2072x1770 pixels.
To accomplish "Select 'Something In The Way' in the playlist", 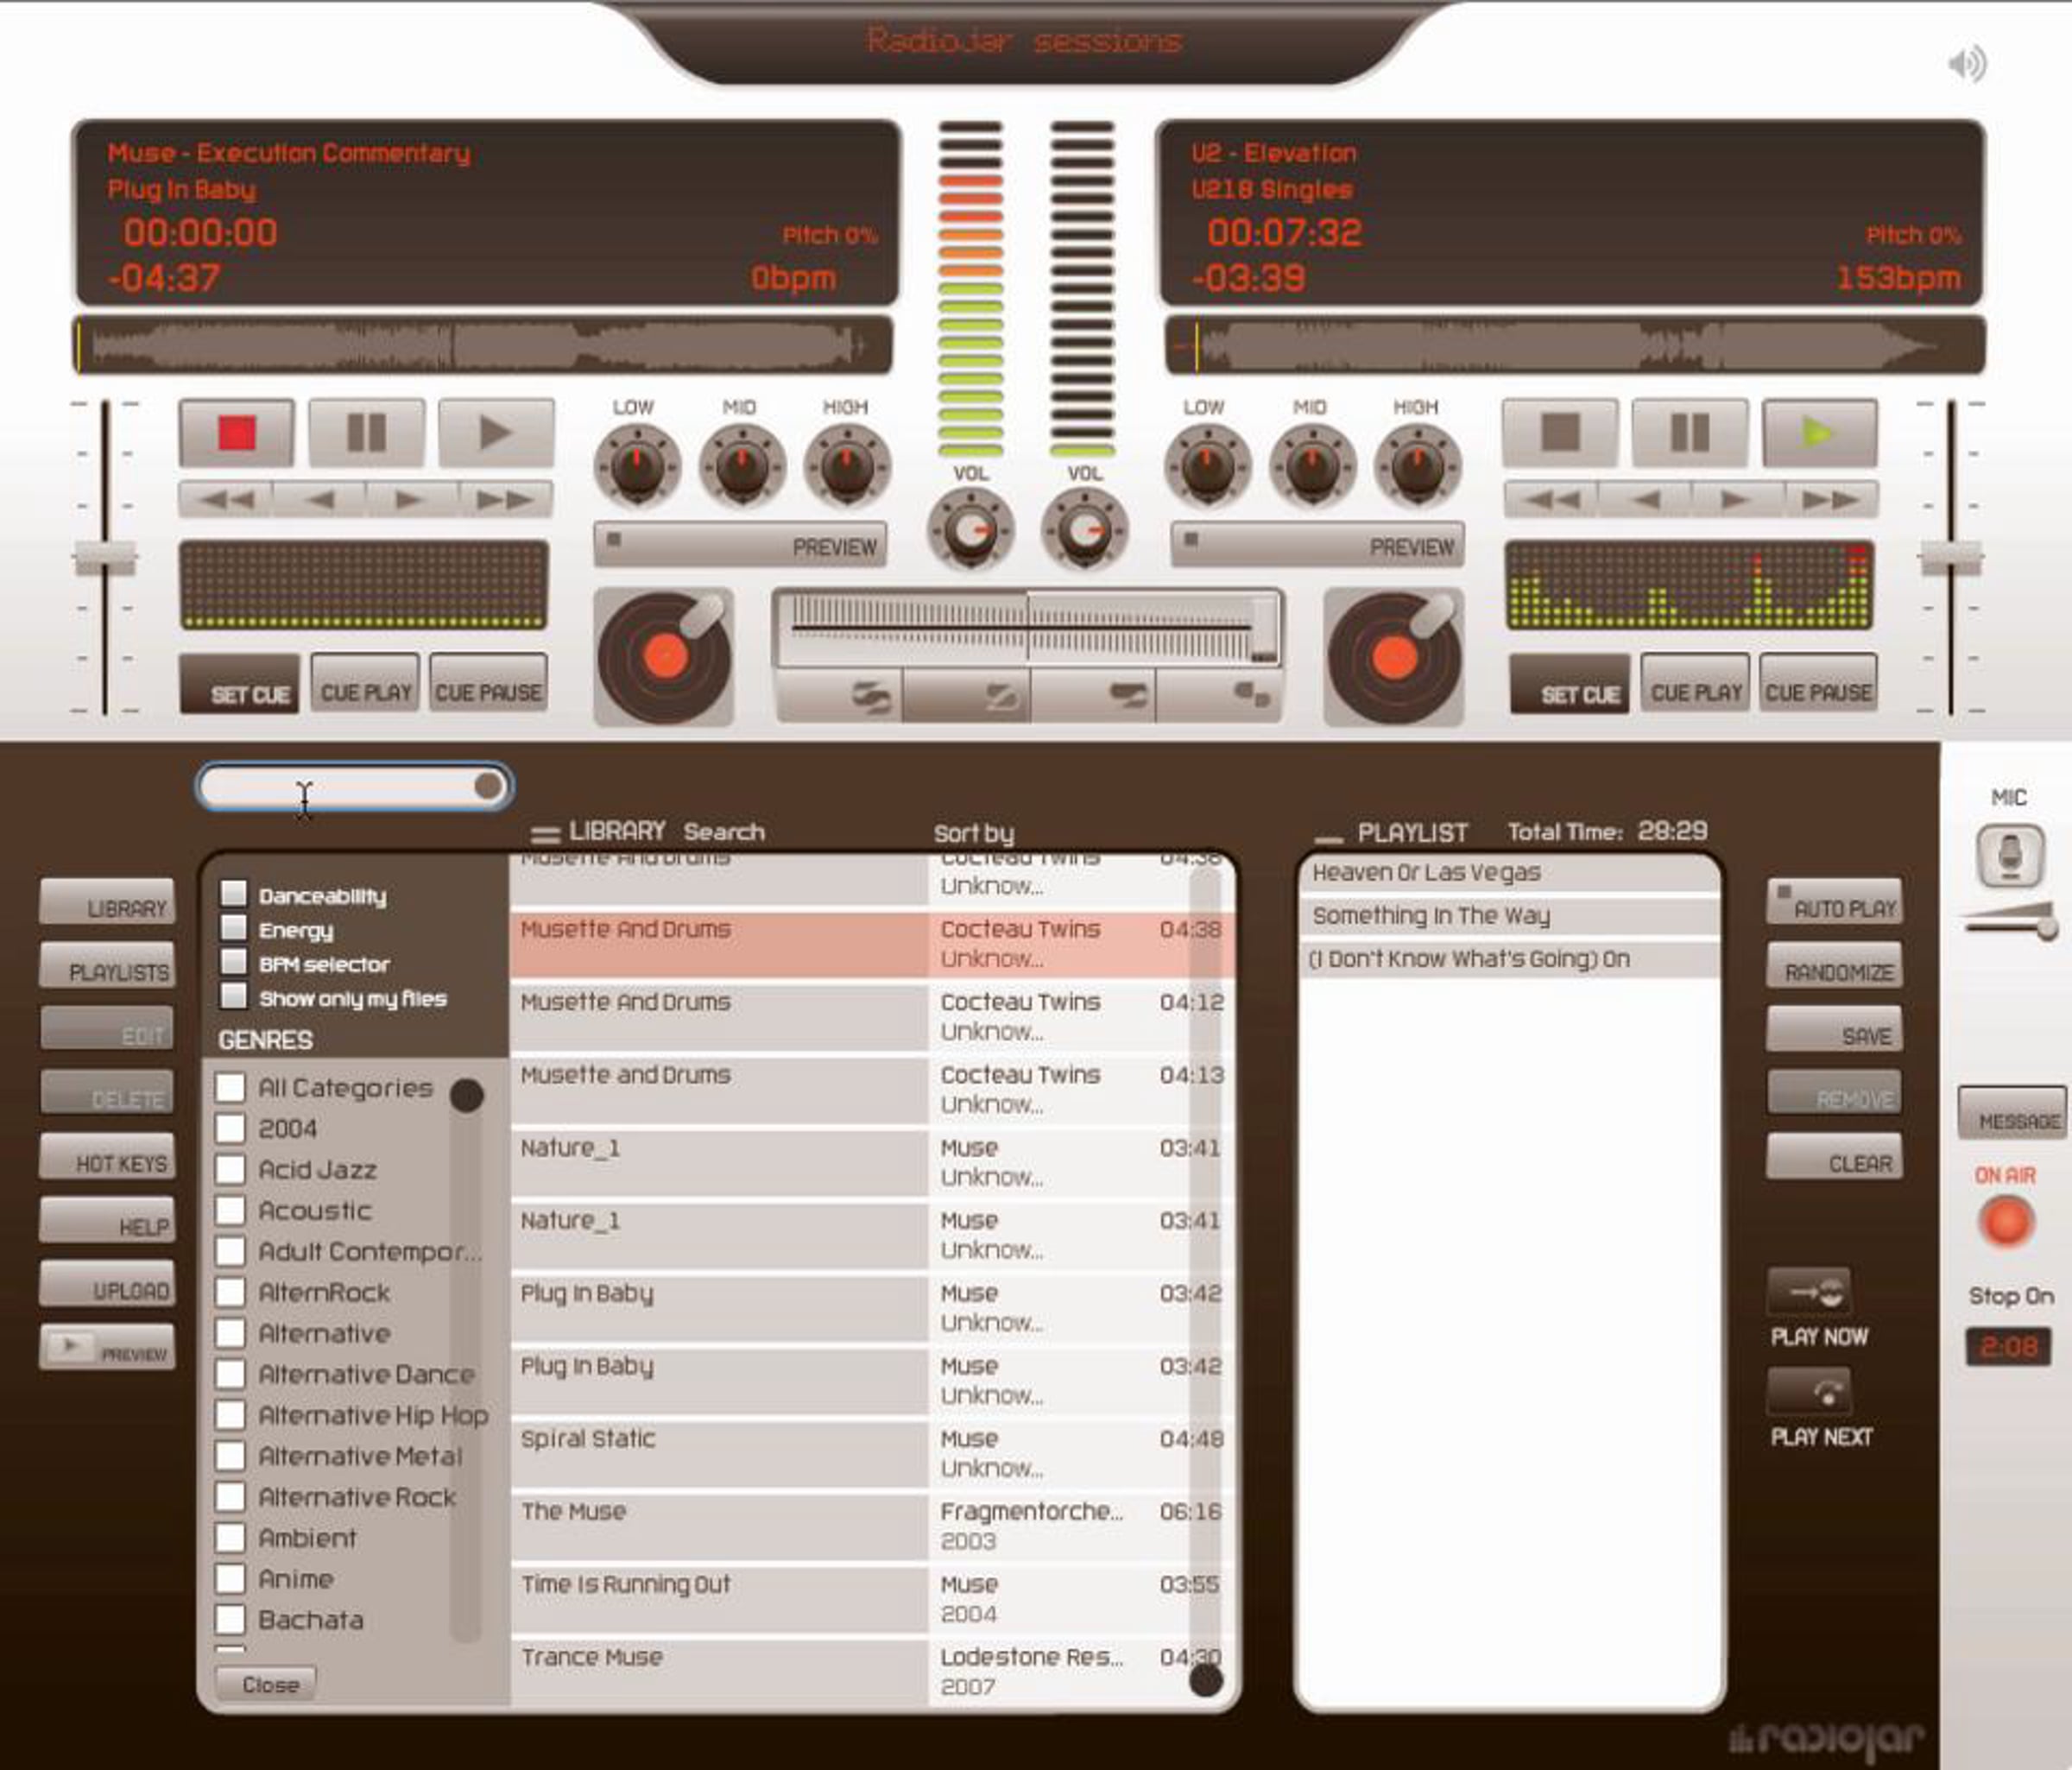I will click(1509, 916).
